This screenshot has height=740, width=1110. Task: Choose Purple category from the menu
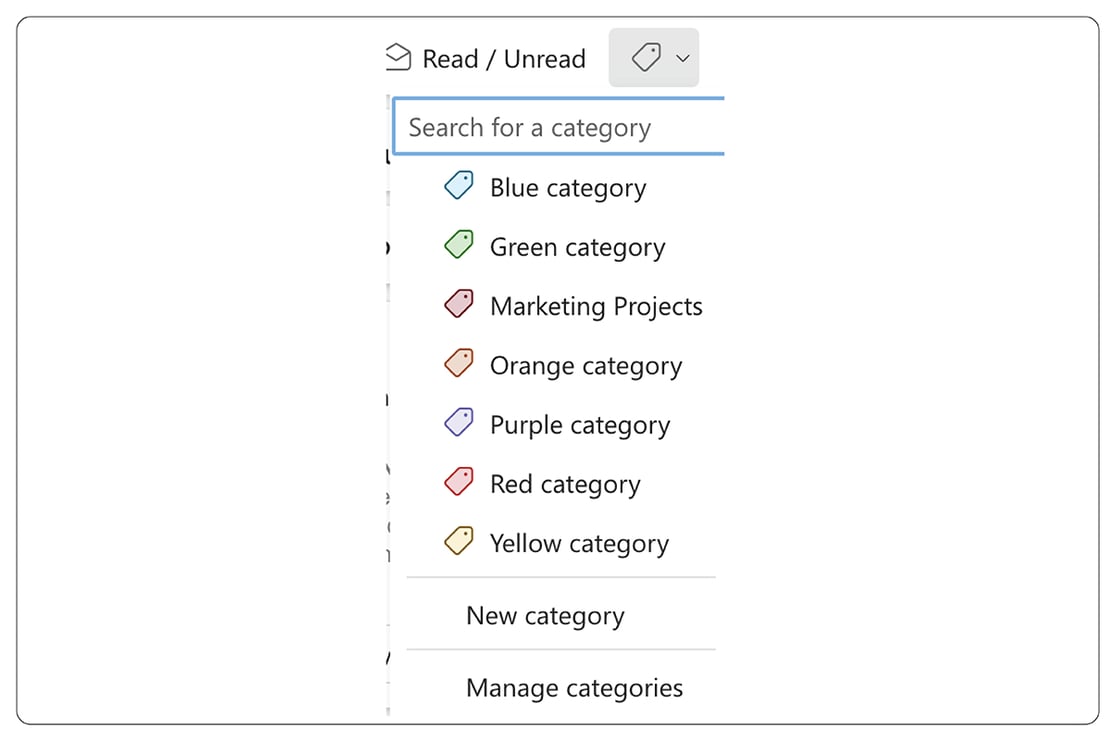coord(579,424)
